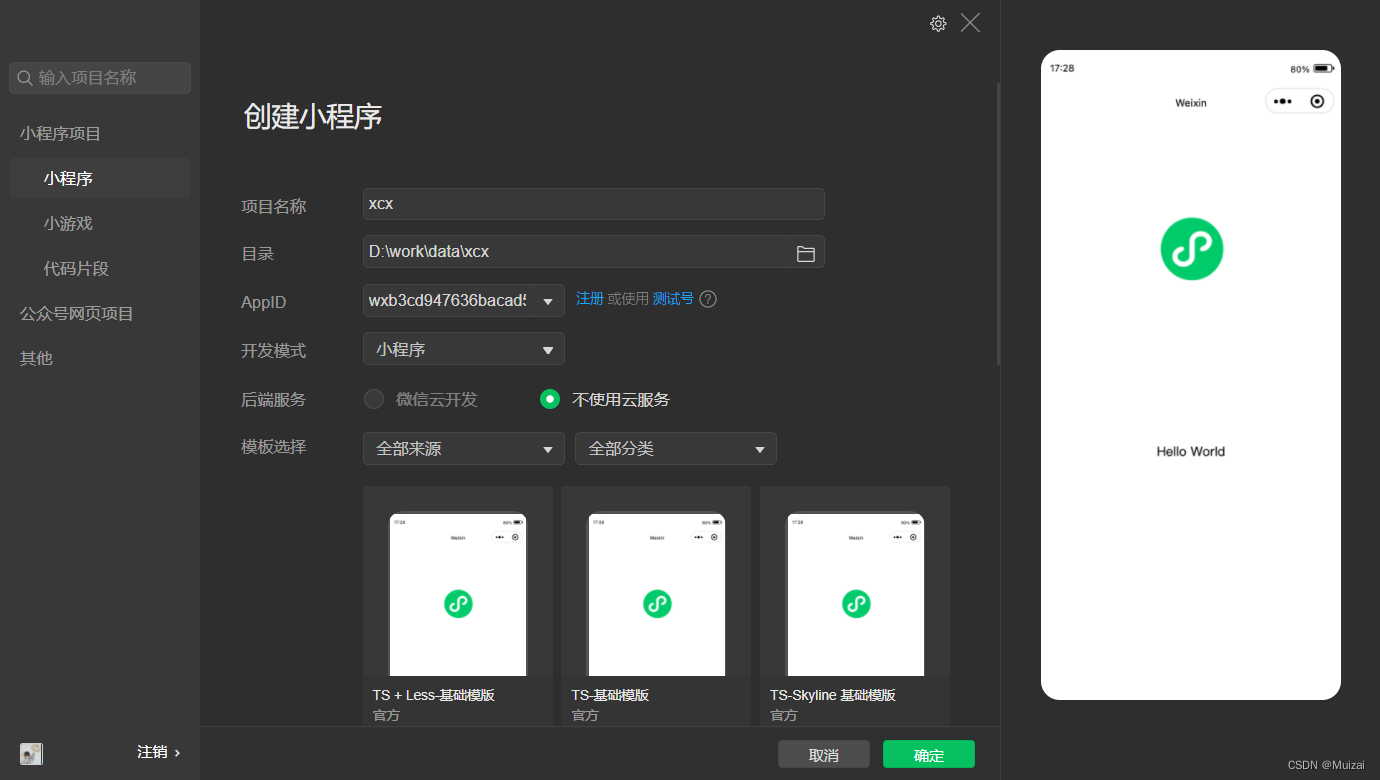Click the green mini program logo in preview
Image resolution: width=1380 pixels, height=780 pixels.
1191,248
